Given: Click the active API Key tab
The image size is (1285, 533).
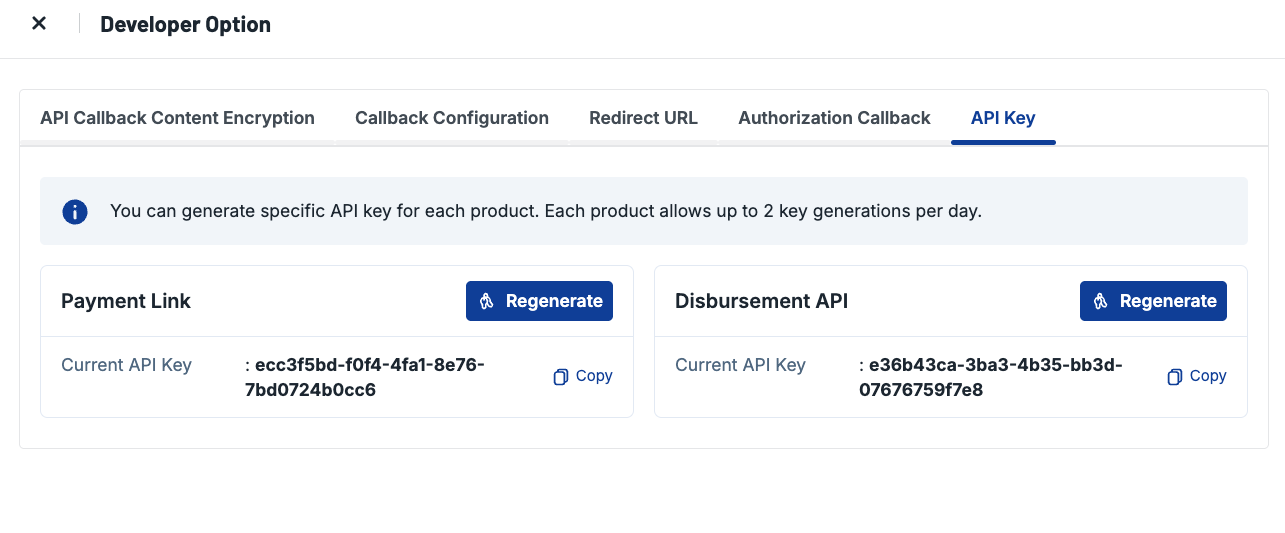Looking at the screenshot, I should click(1003, 118).
